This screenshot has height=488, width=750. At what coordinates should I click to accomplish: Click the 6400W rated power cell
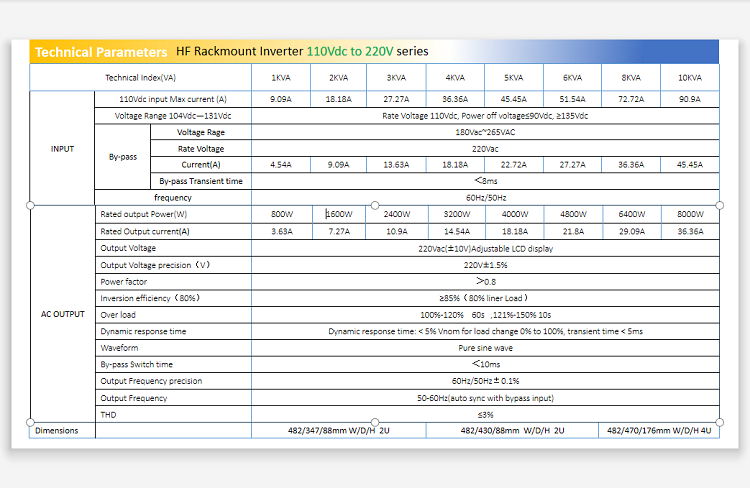pyautogui.click(x=632, y=214)
